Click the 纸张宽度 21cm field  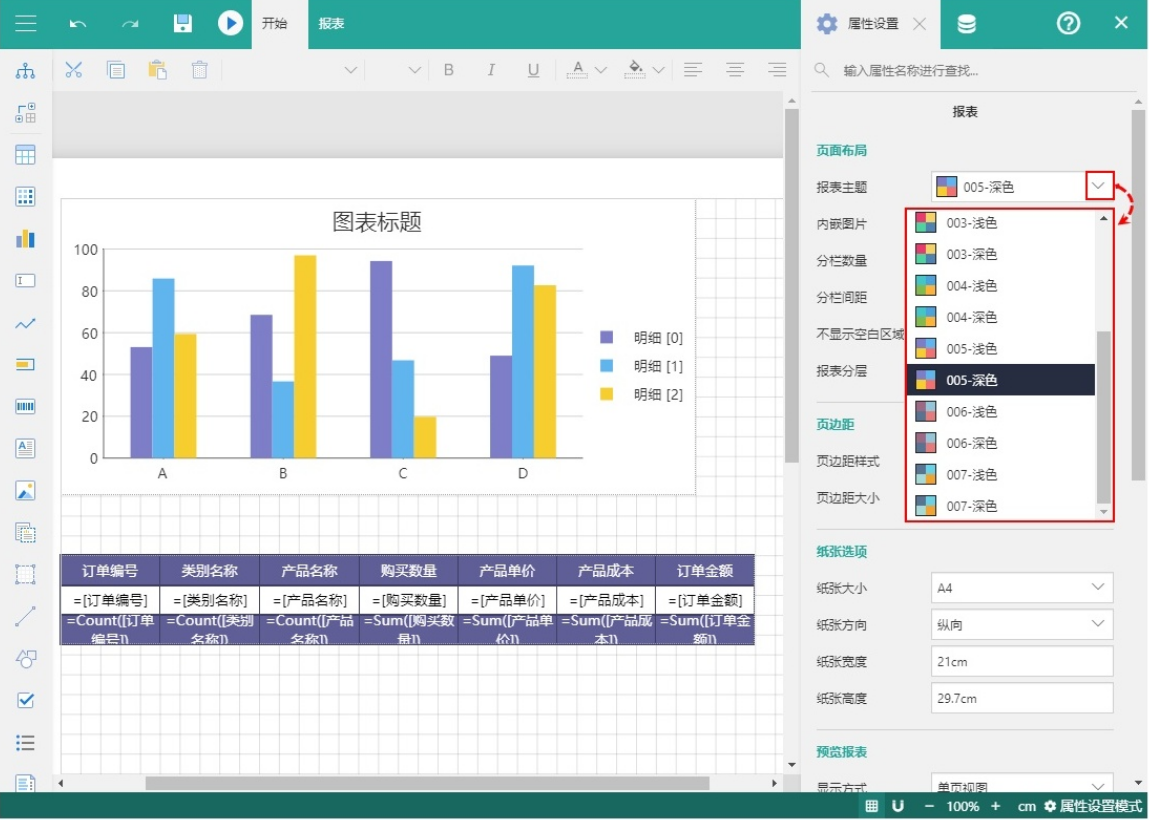(x=1022, y=661)
